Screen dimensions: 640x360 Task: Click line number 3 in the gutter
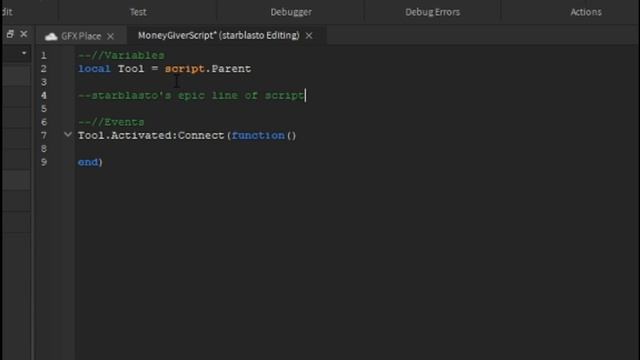coord(44,82)
